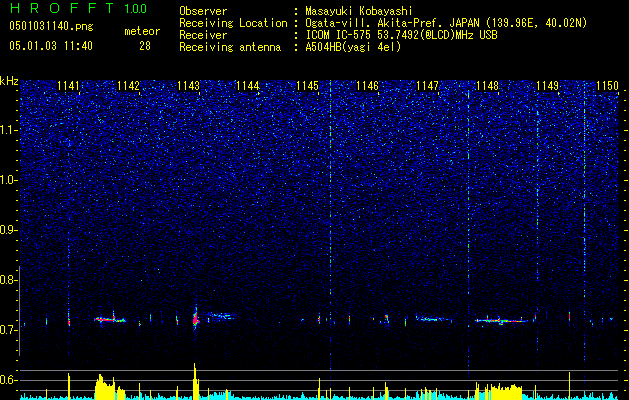Click the 1148 time marker

pos(487,86)
